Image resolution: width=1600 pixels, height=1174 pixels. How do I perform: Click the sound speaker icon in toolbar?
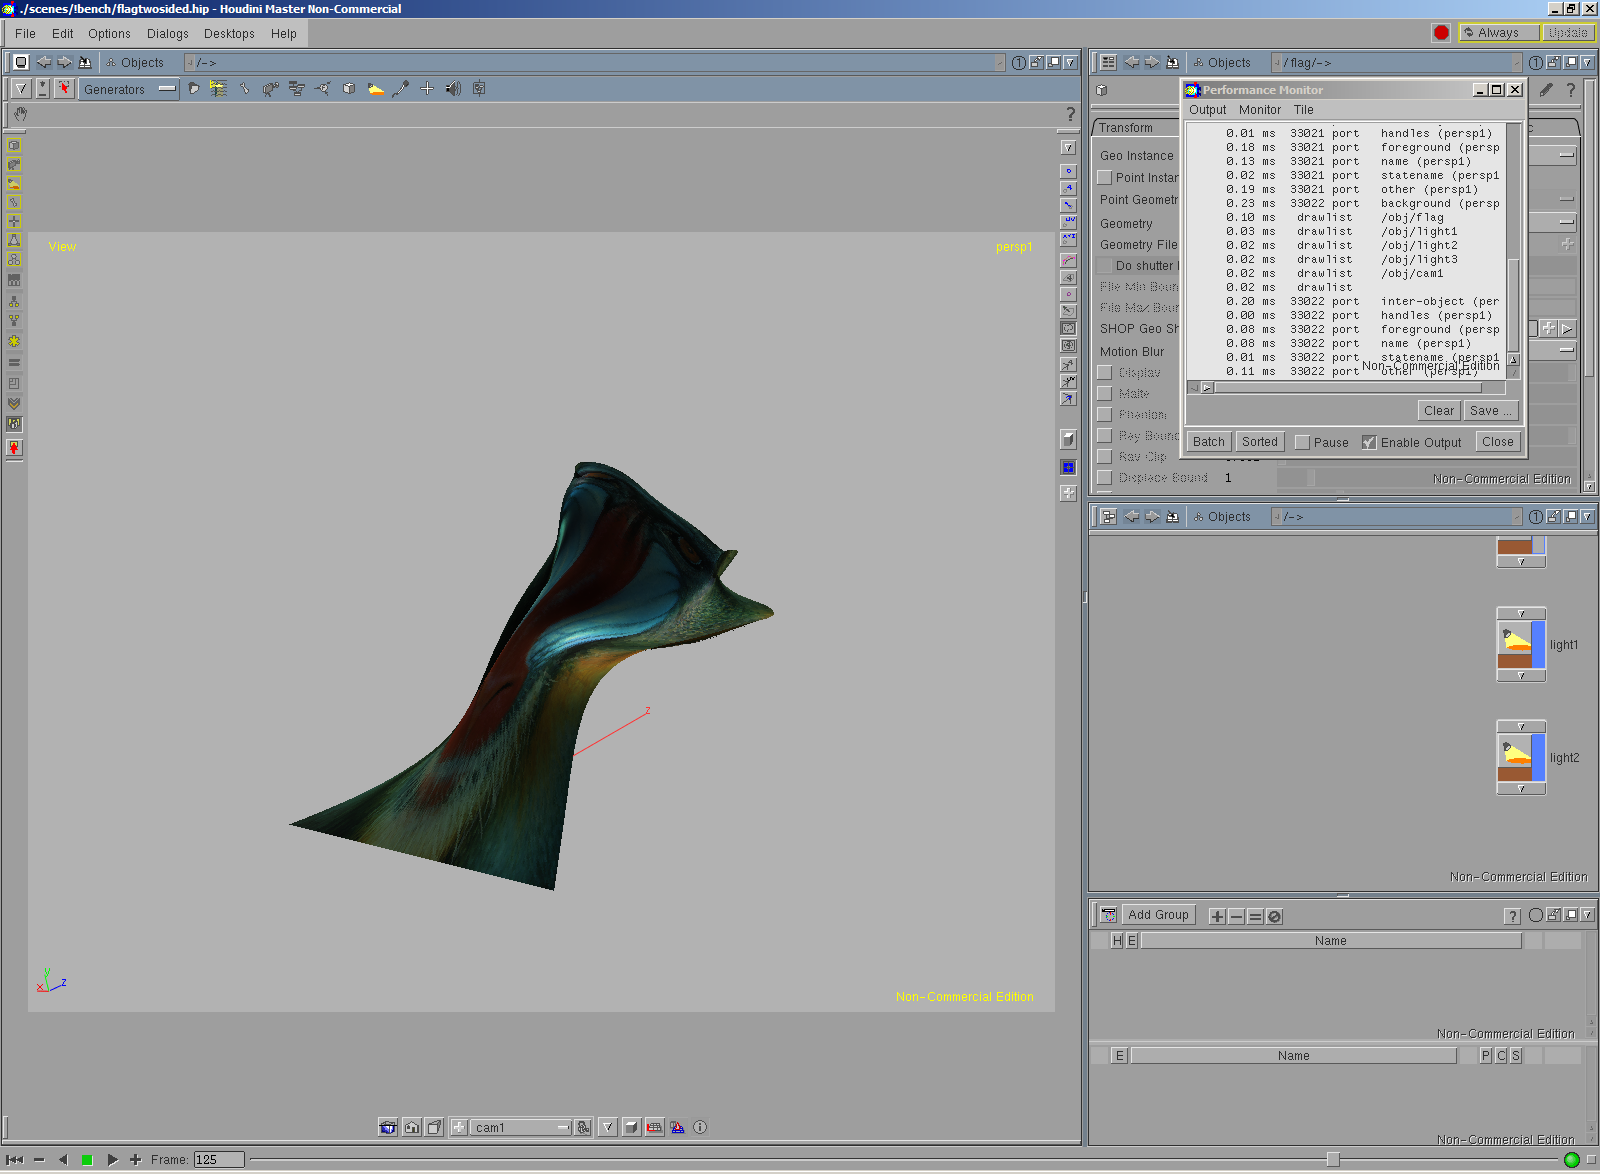(453, 89)
